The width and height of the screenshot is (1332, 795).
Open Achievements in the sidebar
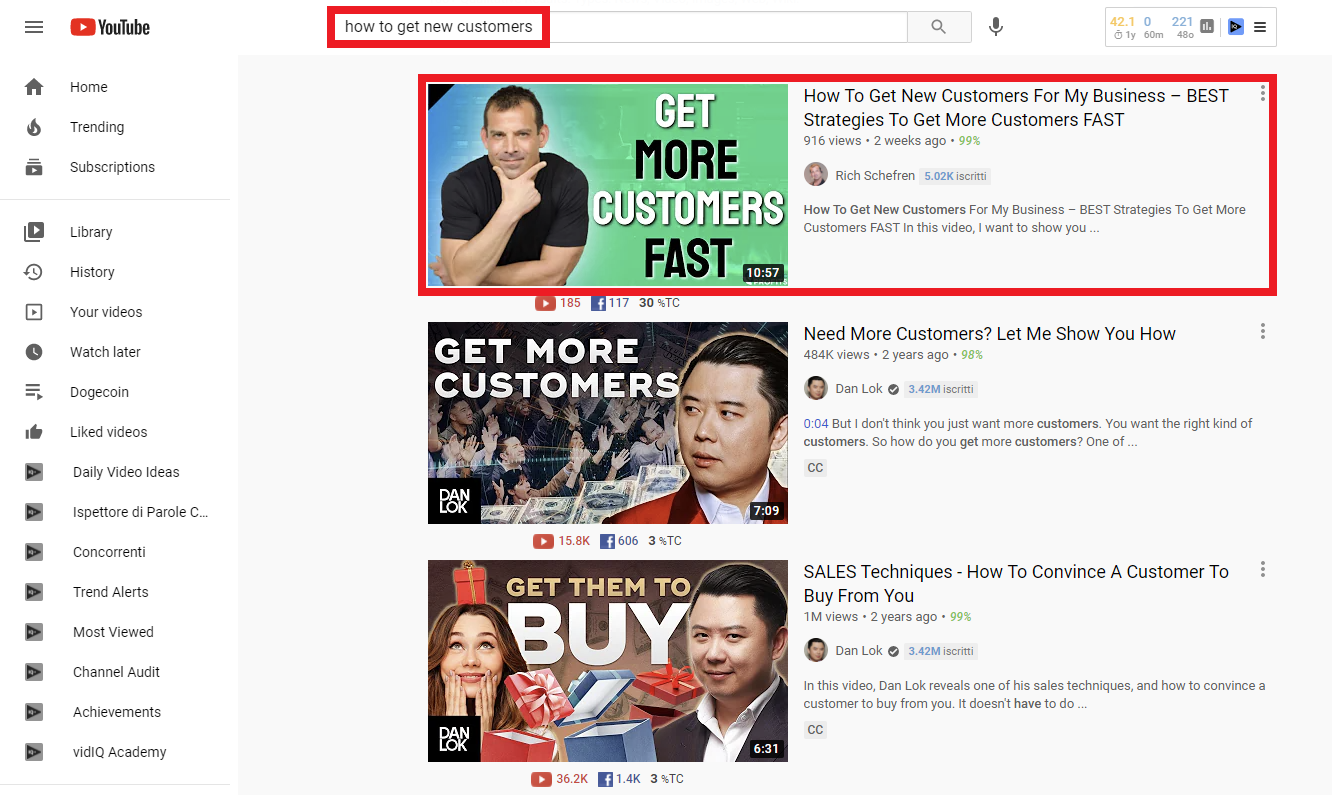117,712
